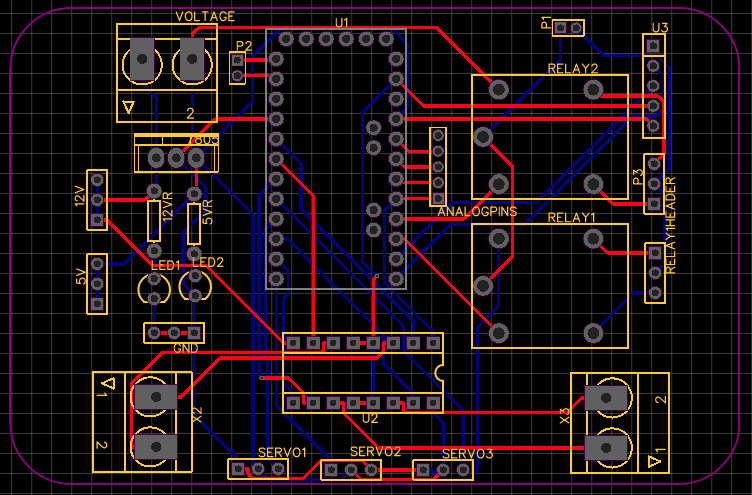Viewport: 752px width, 495px height.
Task: Select the VOLTAGE designator text
Action: coord(205,17)
